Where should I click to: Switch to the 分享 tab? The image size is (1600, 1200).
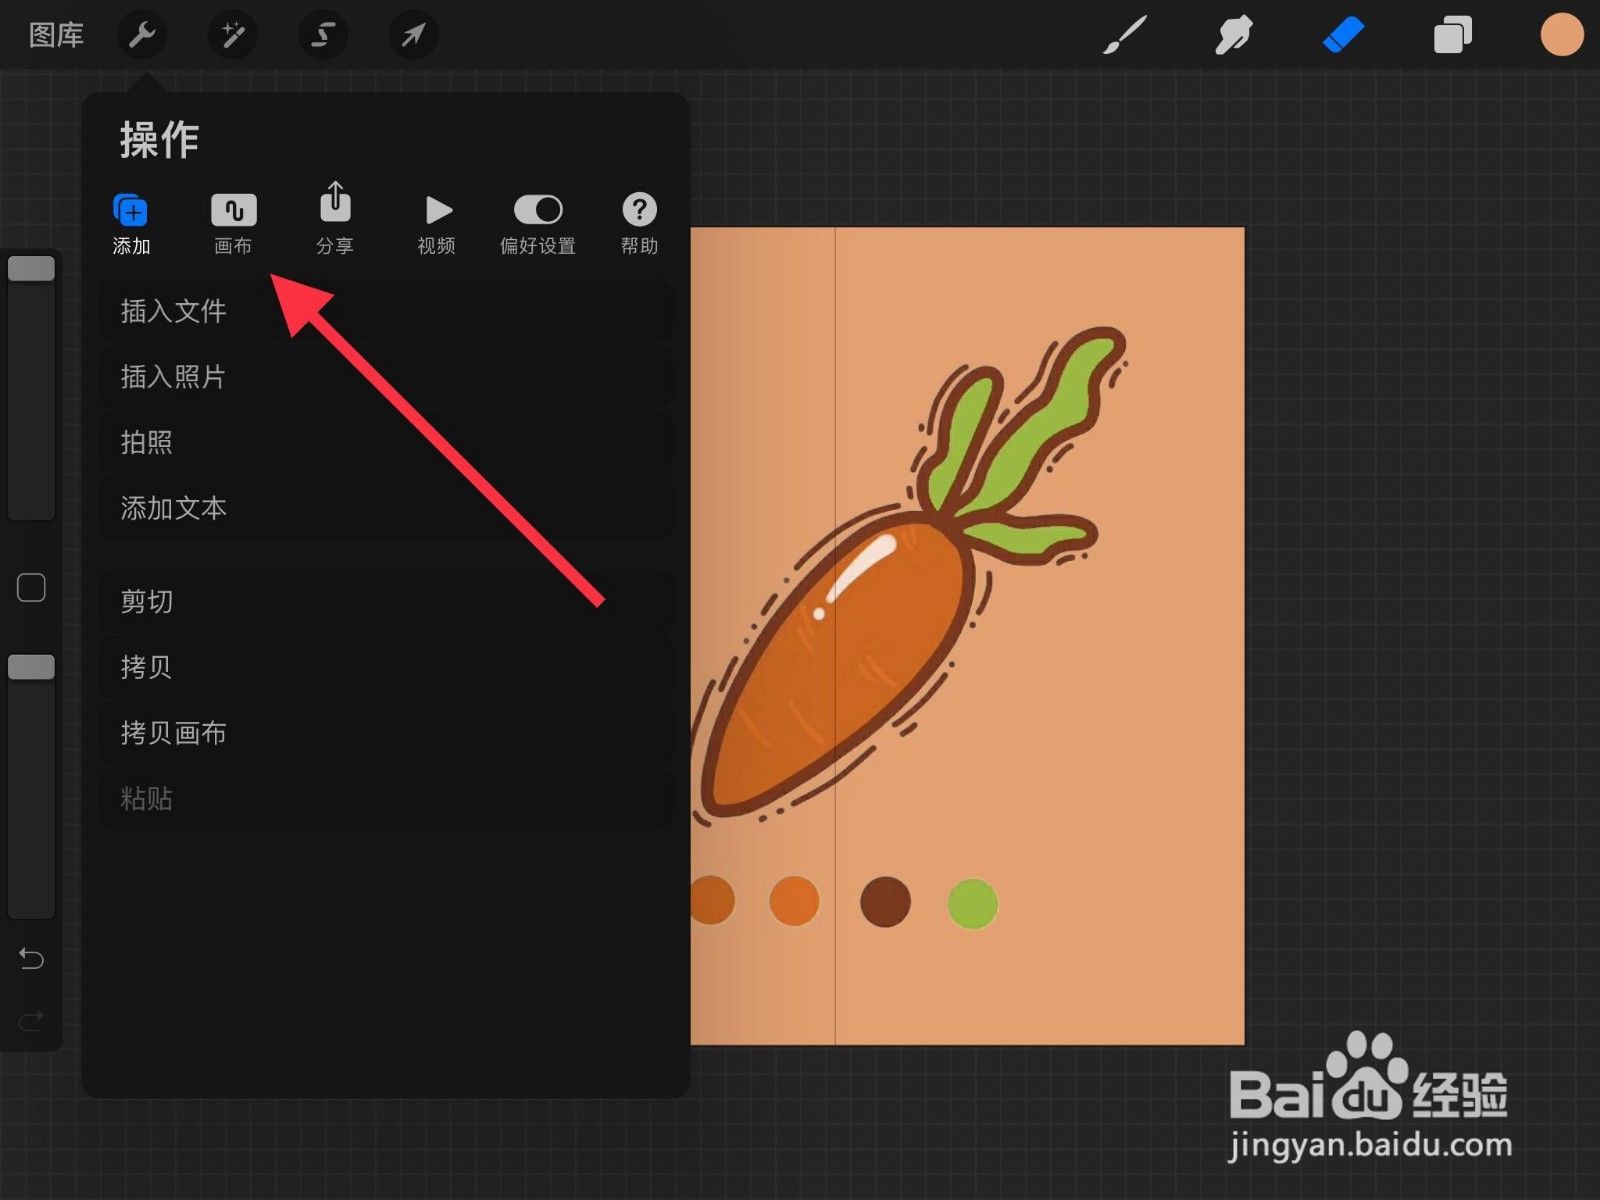point(335,220)
